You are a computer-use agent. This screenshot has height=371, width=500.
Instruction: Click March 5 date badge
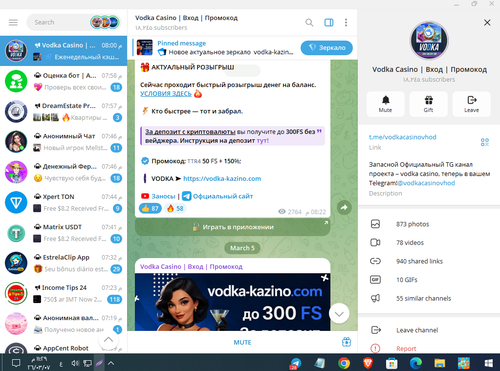(242, 248)
